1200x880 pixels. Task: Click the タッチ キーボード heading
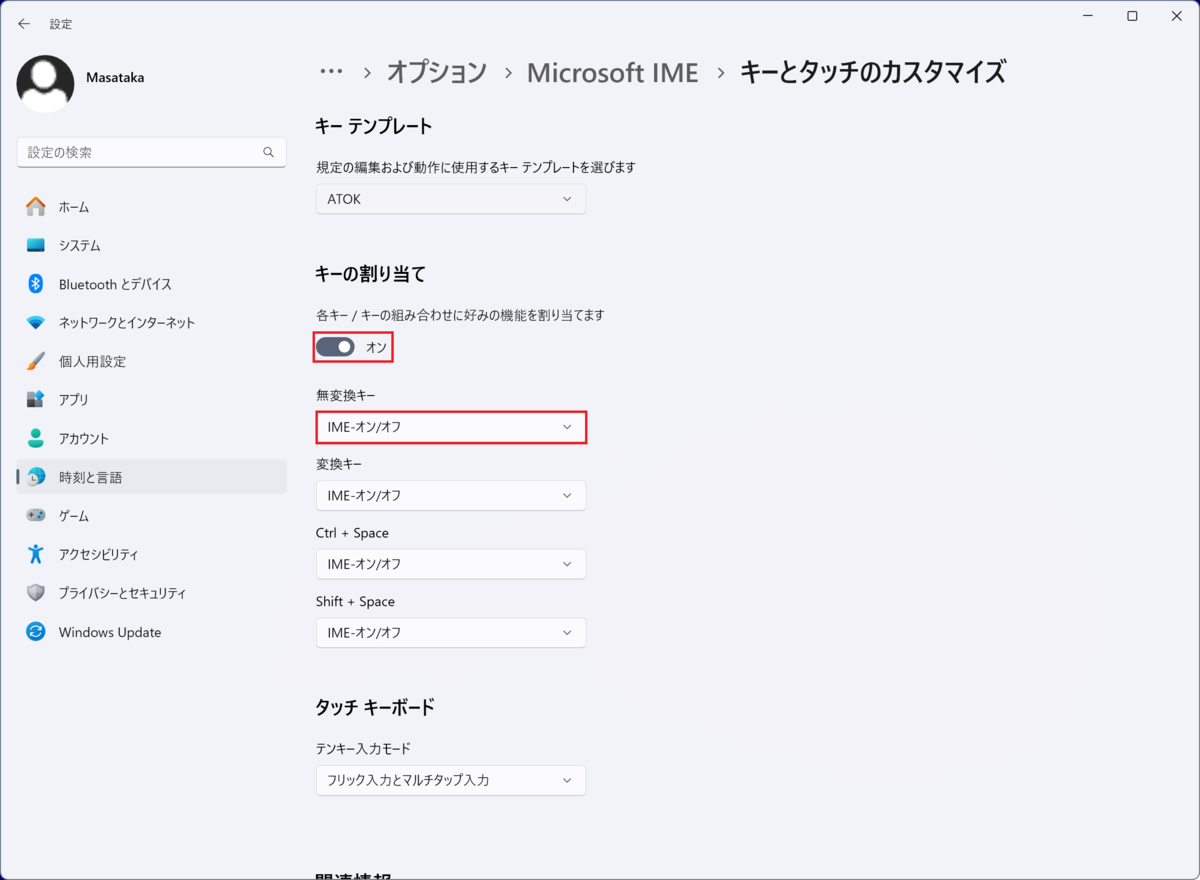point(375,707)
